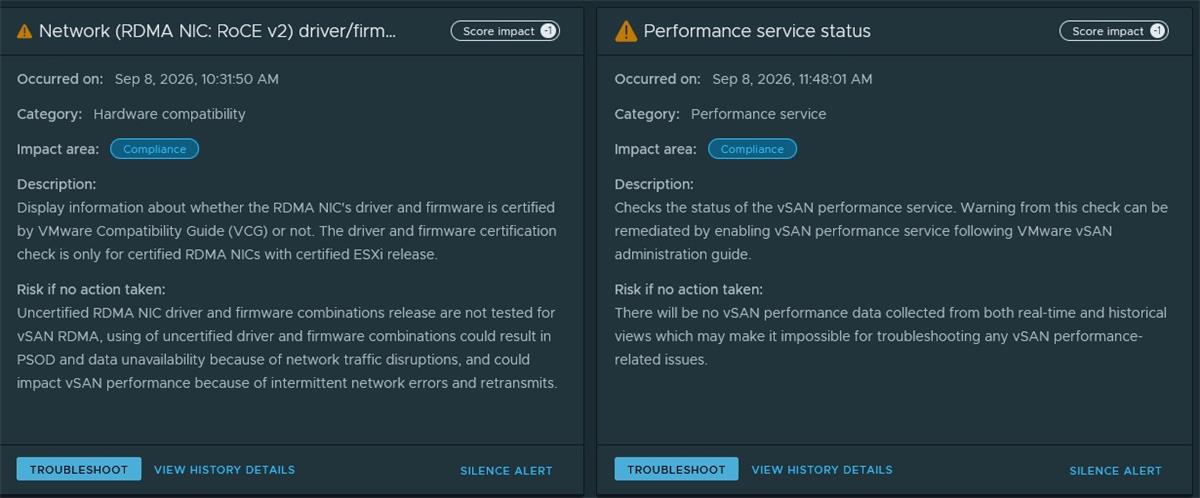Click Compliance tag on RDMA NIC card

(x=155, y=149)
